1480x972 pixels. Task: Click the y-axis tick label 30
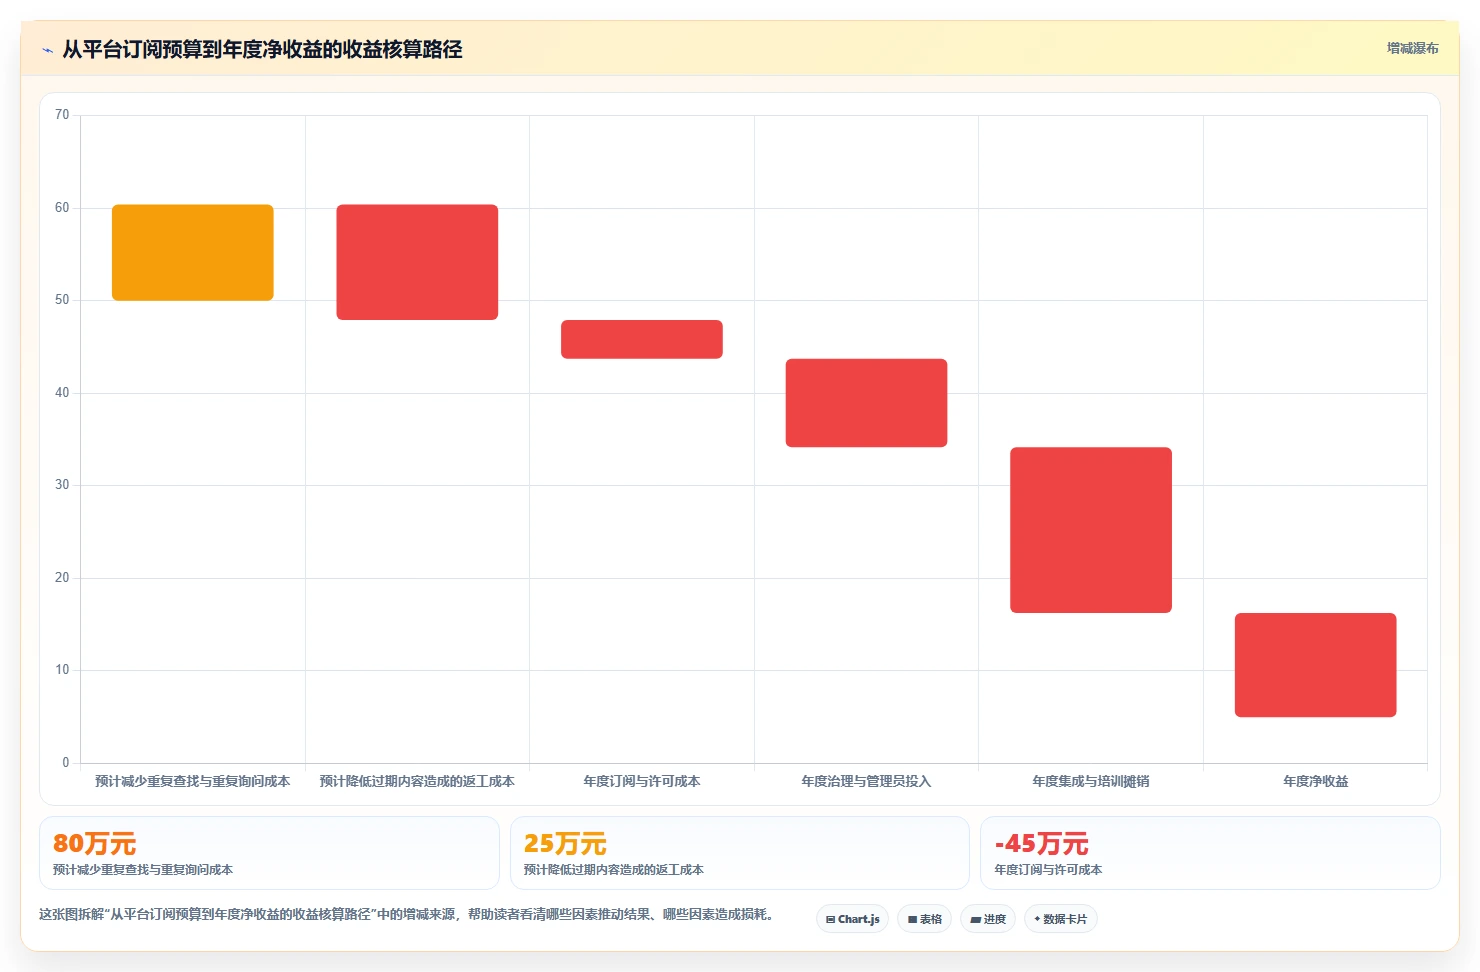pyautogui.click(x=62, y=485)
